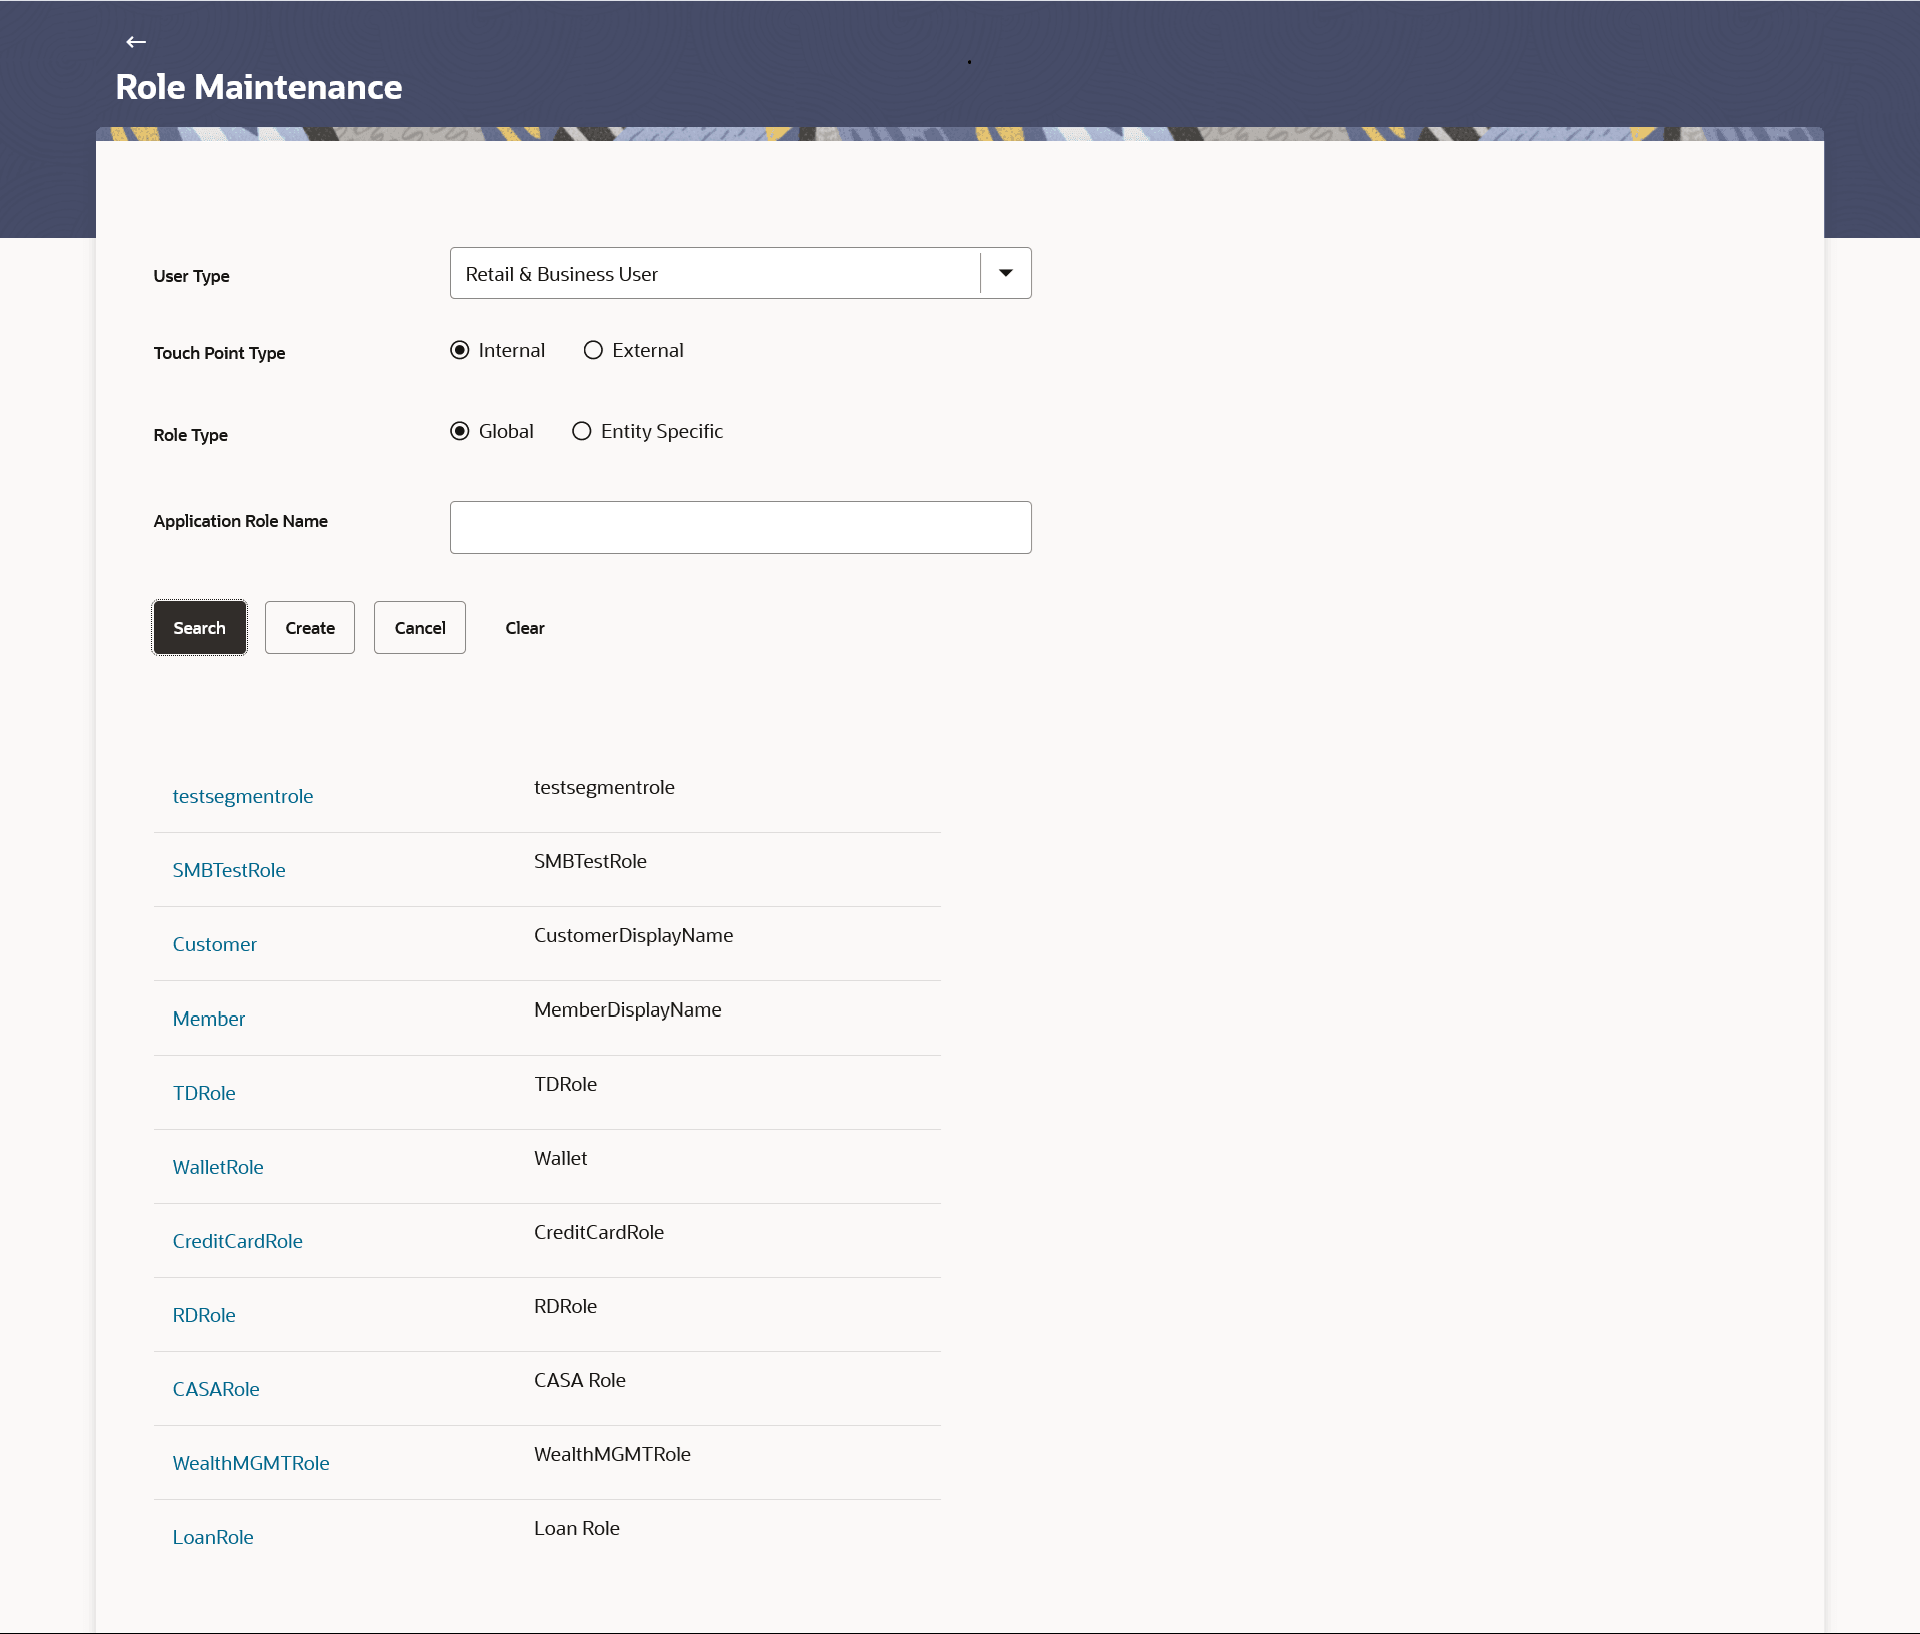The height and width of the screenshot is (1634, 1920).
Task: Select the Internal touch point radio
Action: point(460,350)
